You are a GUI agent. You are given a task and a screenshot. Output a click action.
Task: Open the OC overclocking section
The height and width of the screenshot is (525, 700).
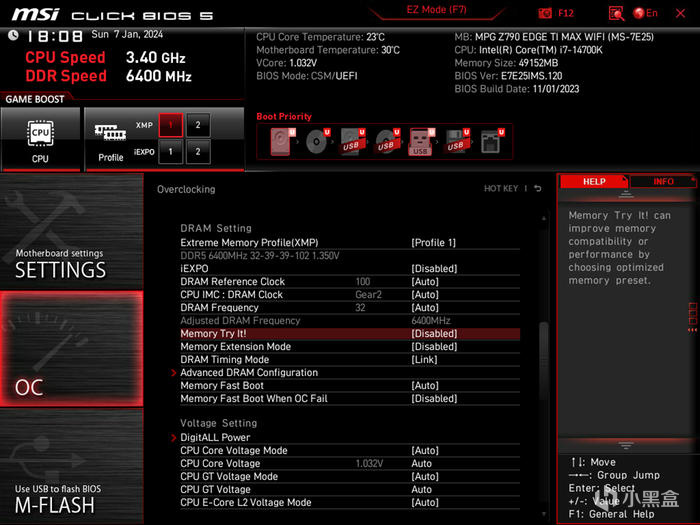[71, 349]
